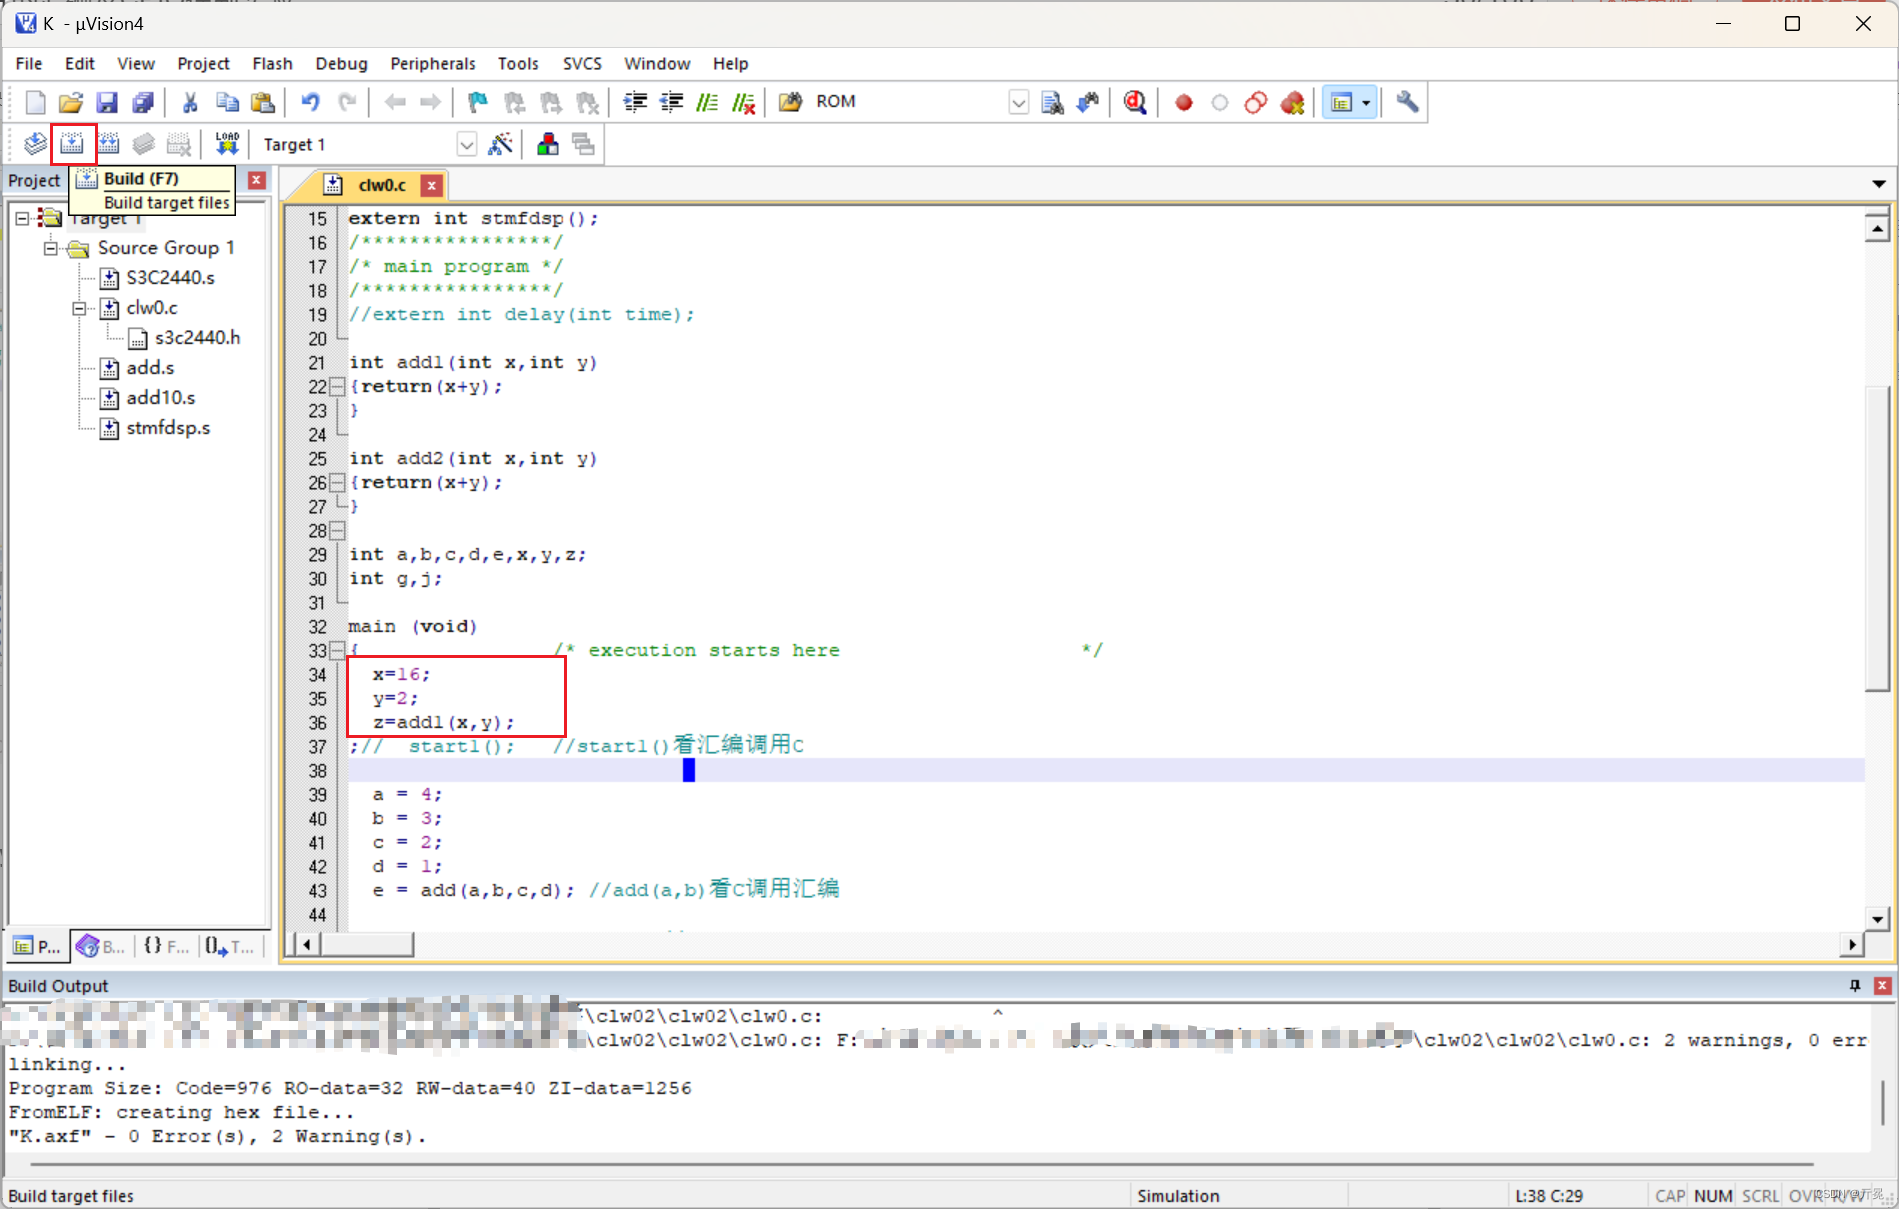Screen dimensions: 1899x1209
Task: Open Manage Components icon with colored blocks
Action: click(x=547, y=144)
